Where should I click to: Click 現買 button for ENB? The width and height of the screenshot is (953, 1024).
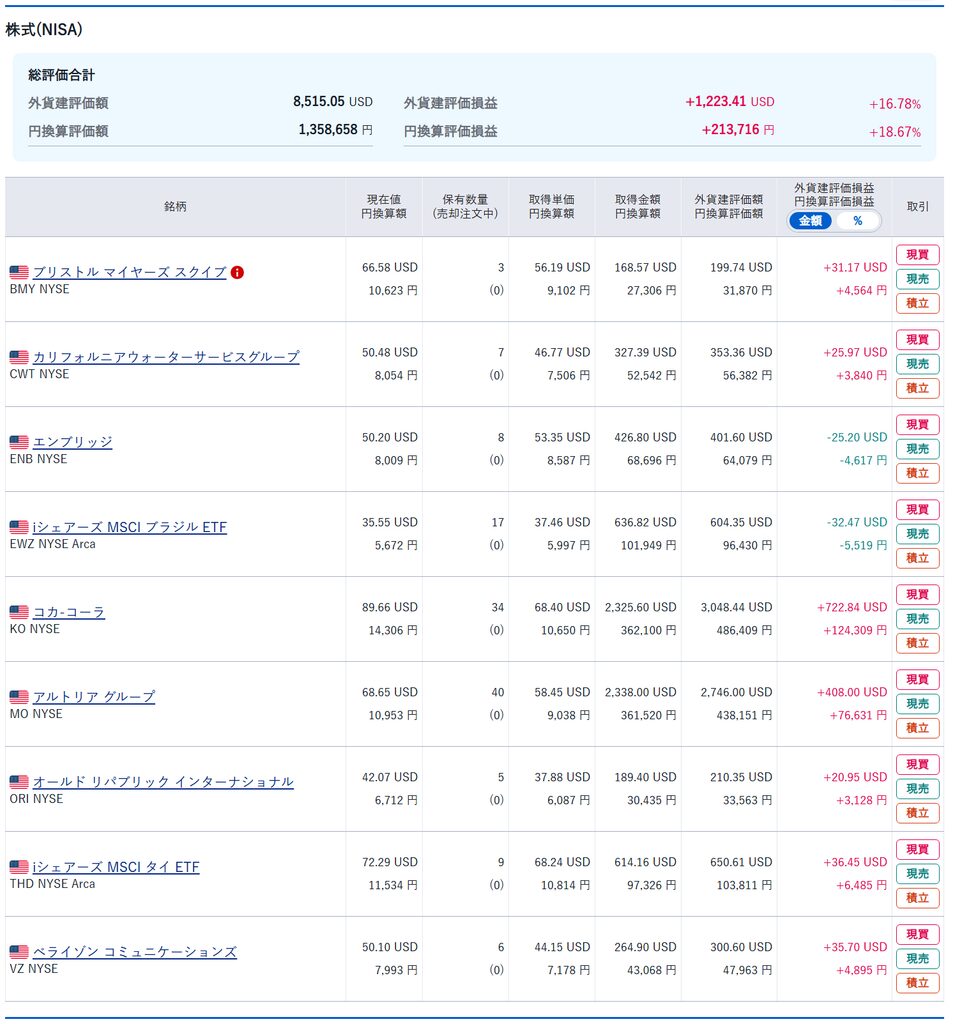pyautogui.click(x=917, y=424)
